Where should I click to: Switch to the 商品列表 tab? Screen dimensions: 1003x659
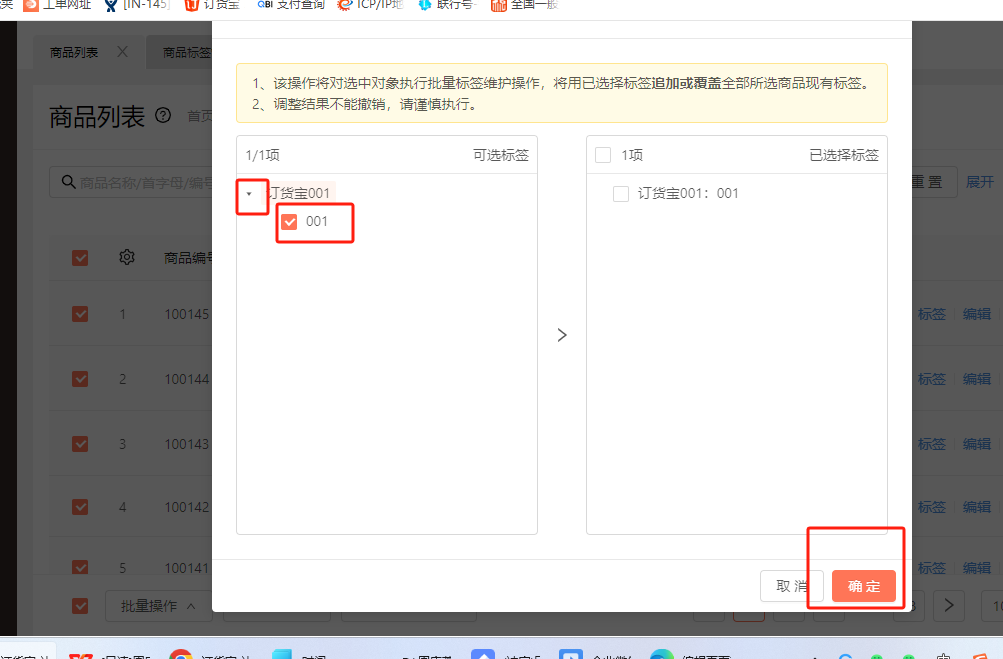tap(74, 52)
